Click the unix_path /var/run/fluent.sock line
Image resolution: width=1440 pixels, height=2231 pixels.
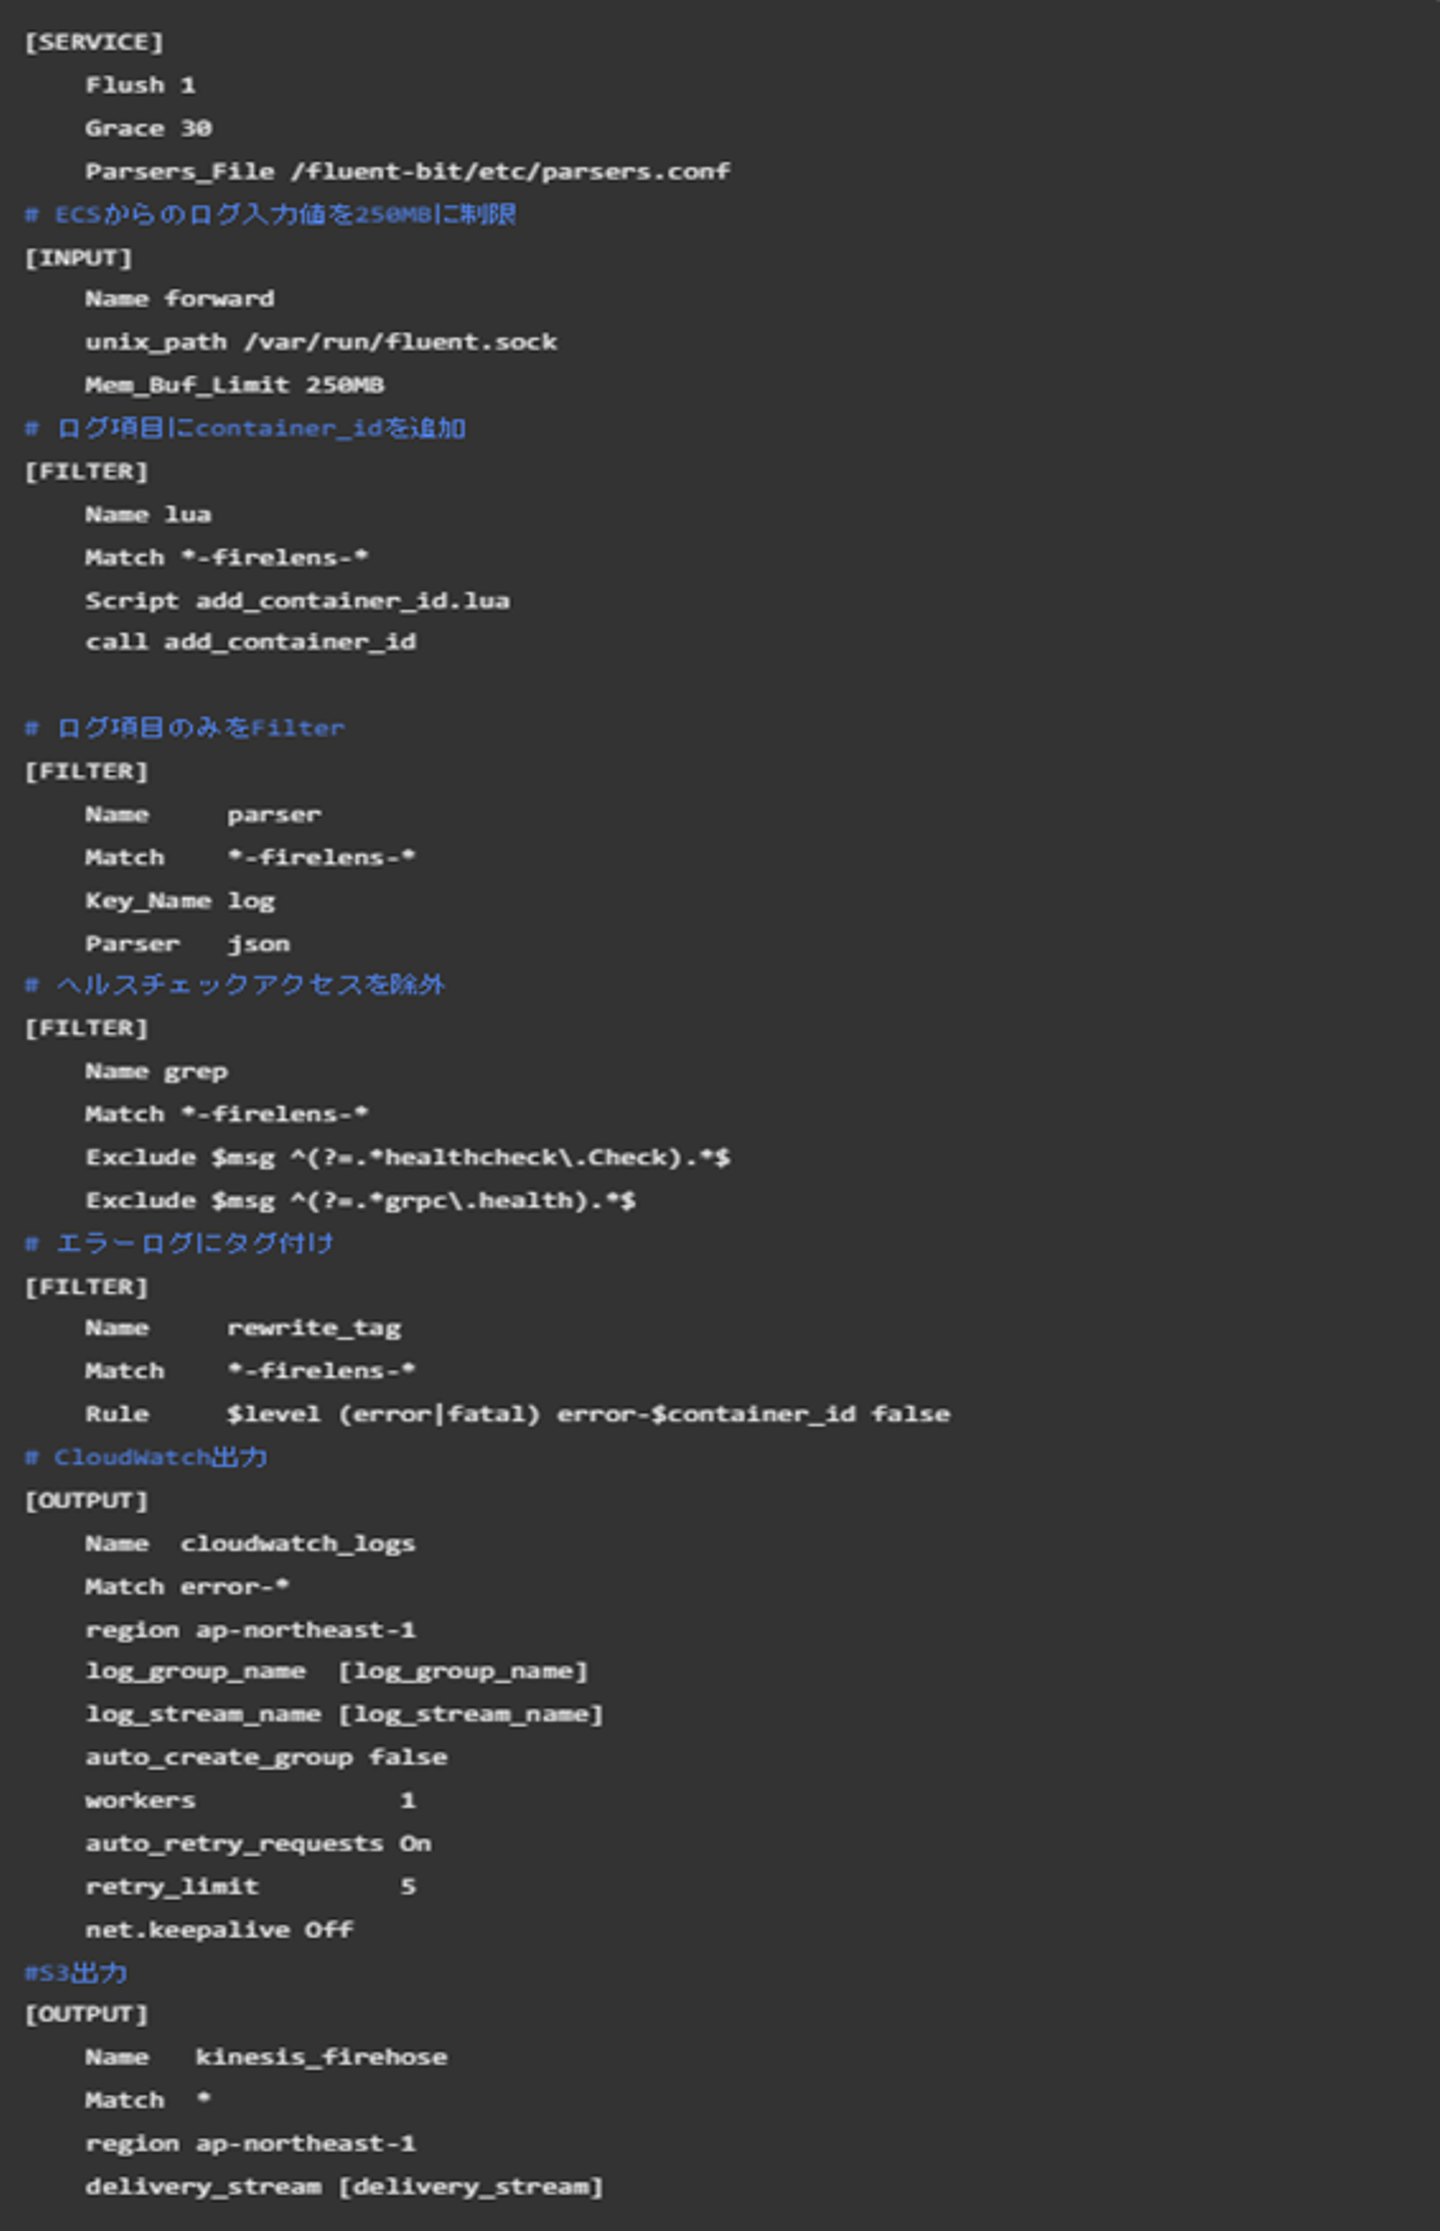click(x=321, y=342)
